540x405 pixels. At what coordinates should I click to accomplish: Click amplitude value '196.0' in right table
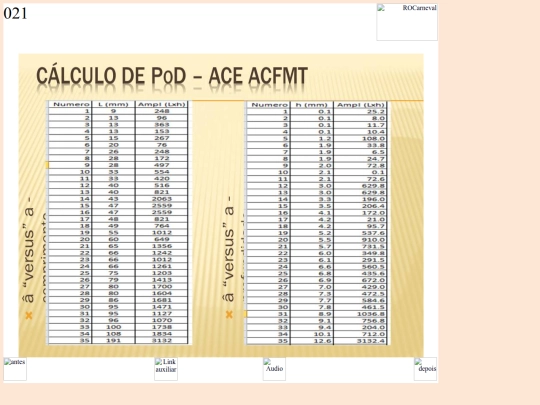coord(373,199)
